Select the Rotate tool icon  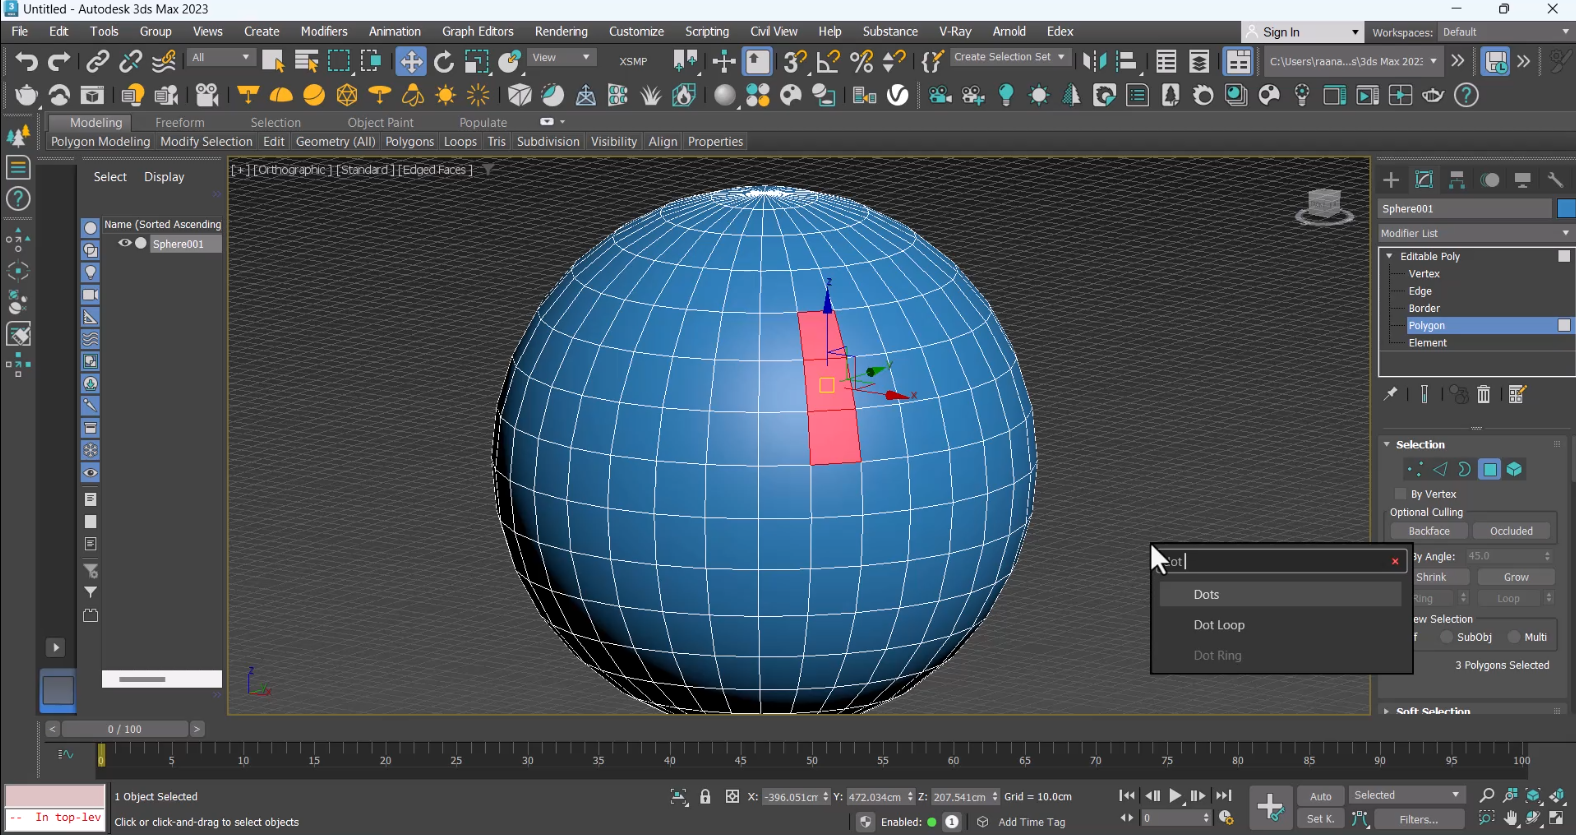coord(444,62)
